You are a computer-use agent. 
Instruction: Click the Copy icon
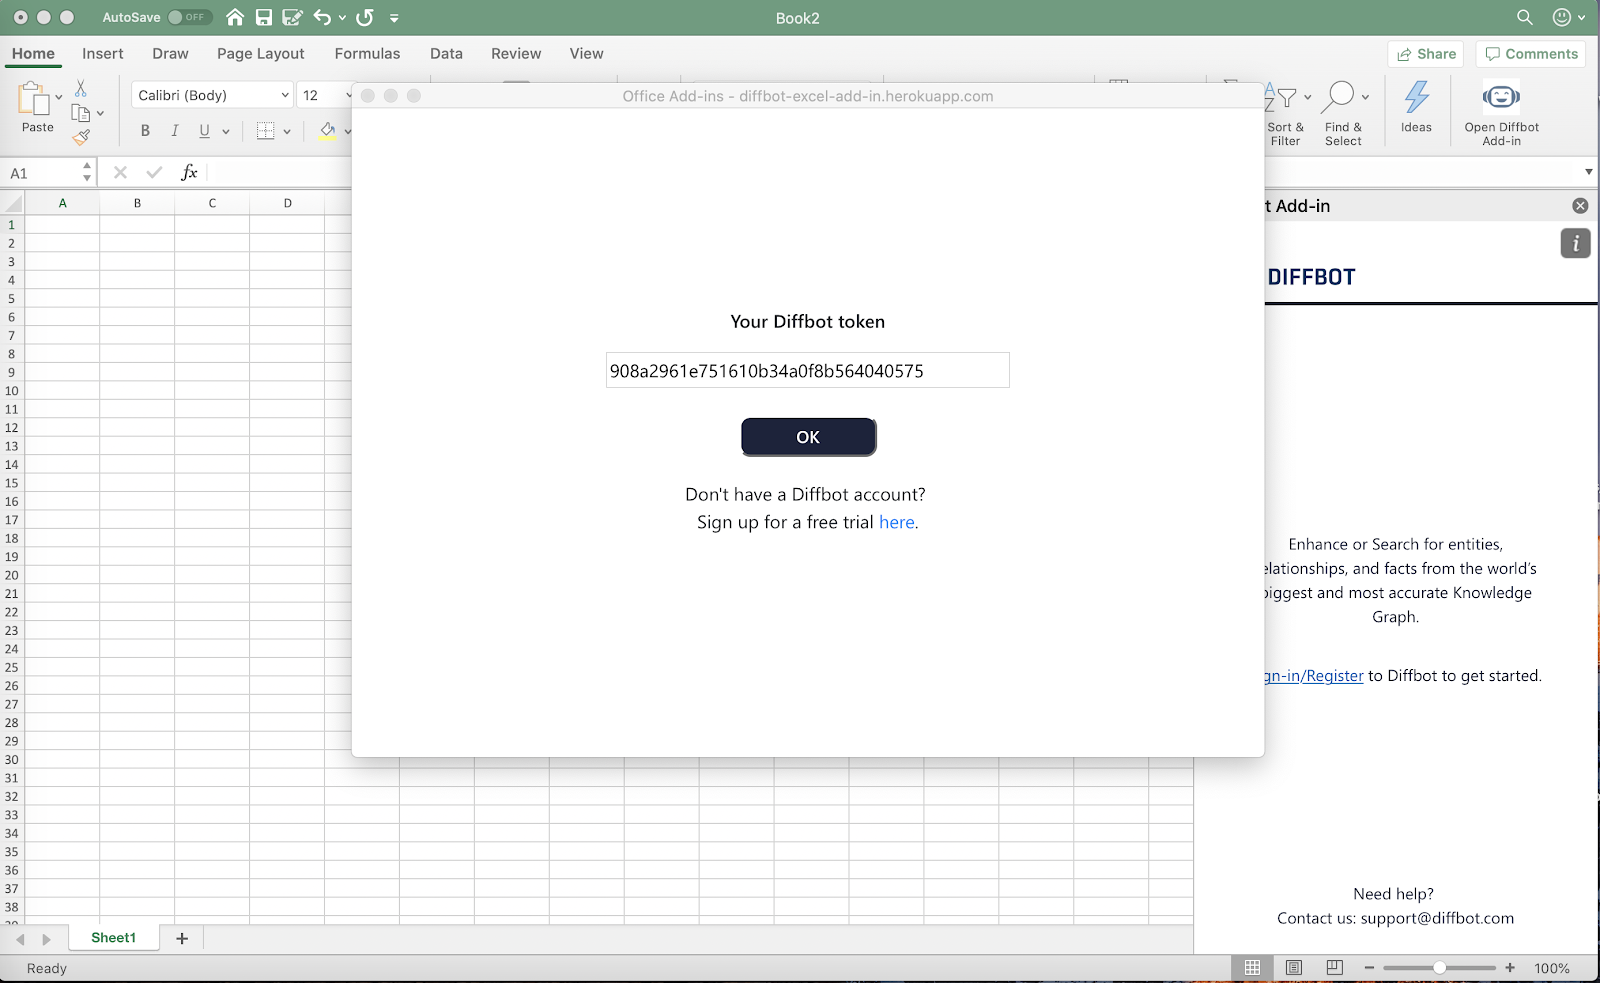81,113
